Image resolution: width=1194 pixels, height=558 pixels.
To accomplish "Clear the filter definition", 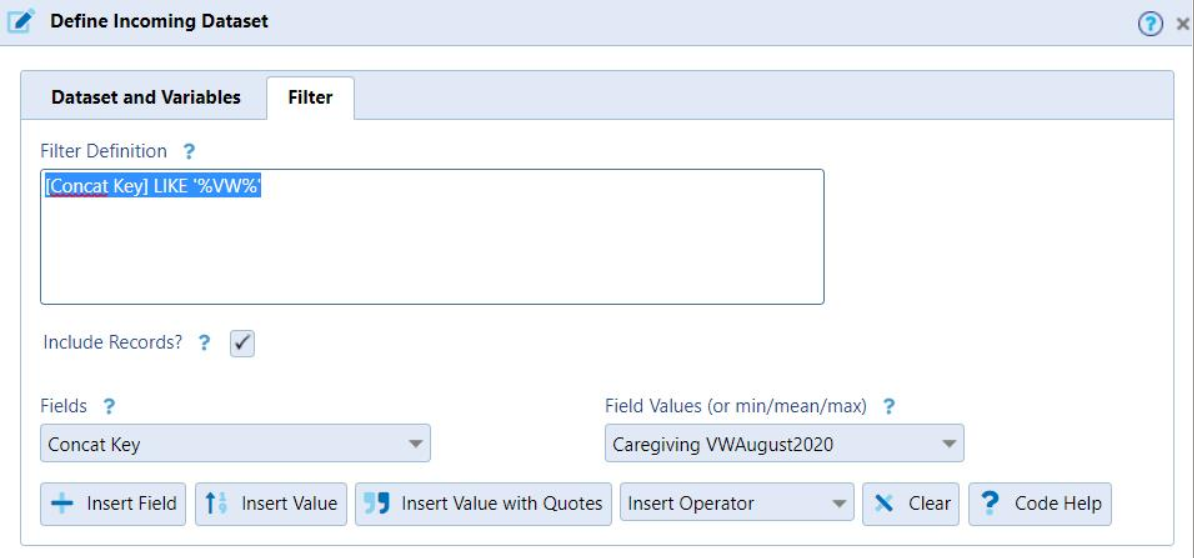I will coord(911,504).
